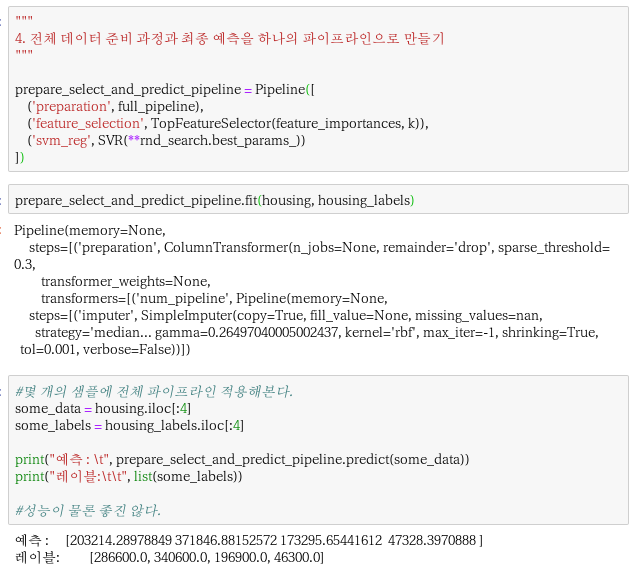Image resolution: width=639 pixels, height=577 pixels.
Task: Click the print line with list(some_labels)
Action: click(128, 477)
